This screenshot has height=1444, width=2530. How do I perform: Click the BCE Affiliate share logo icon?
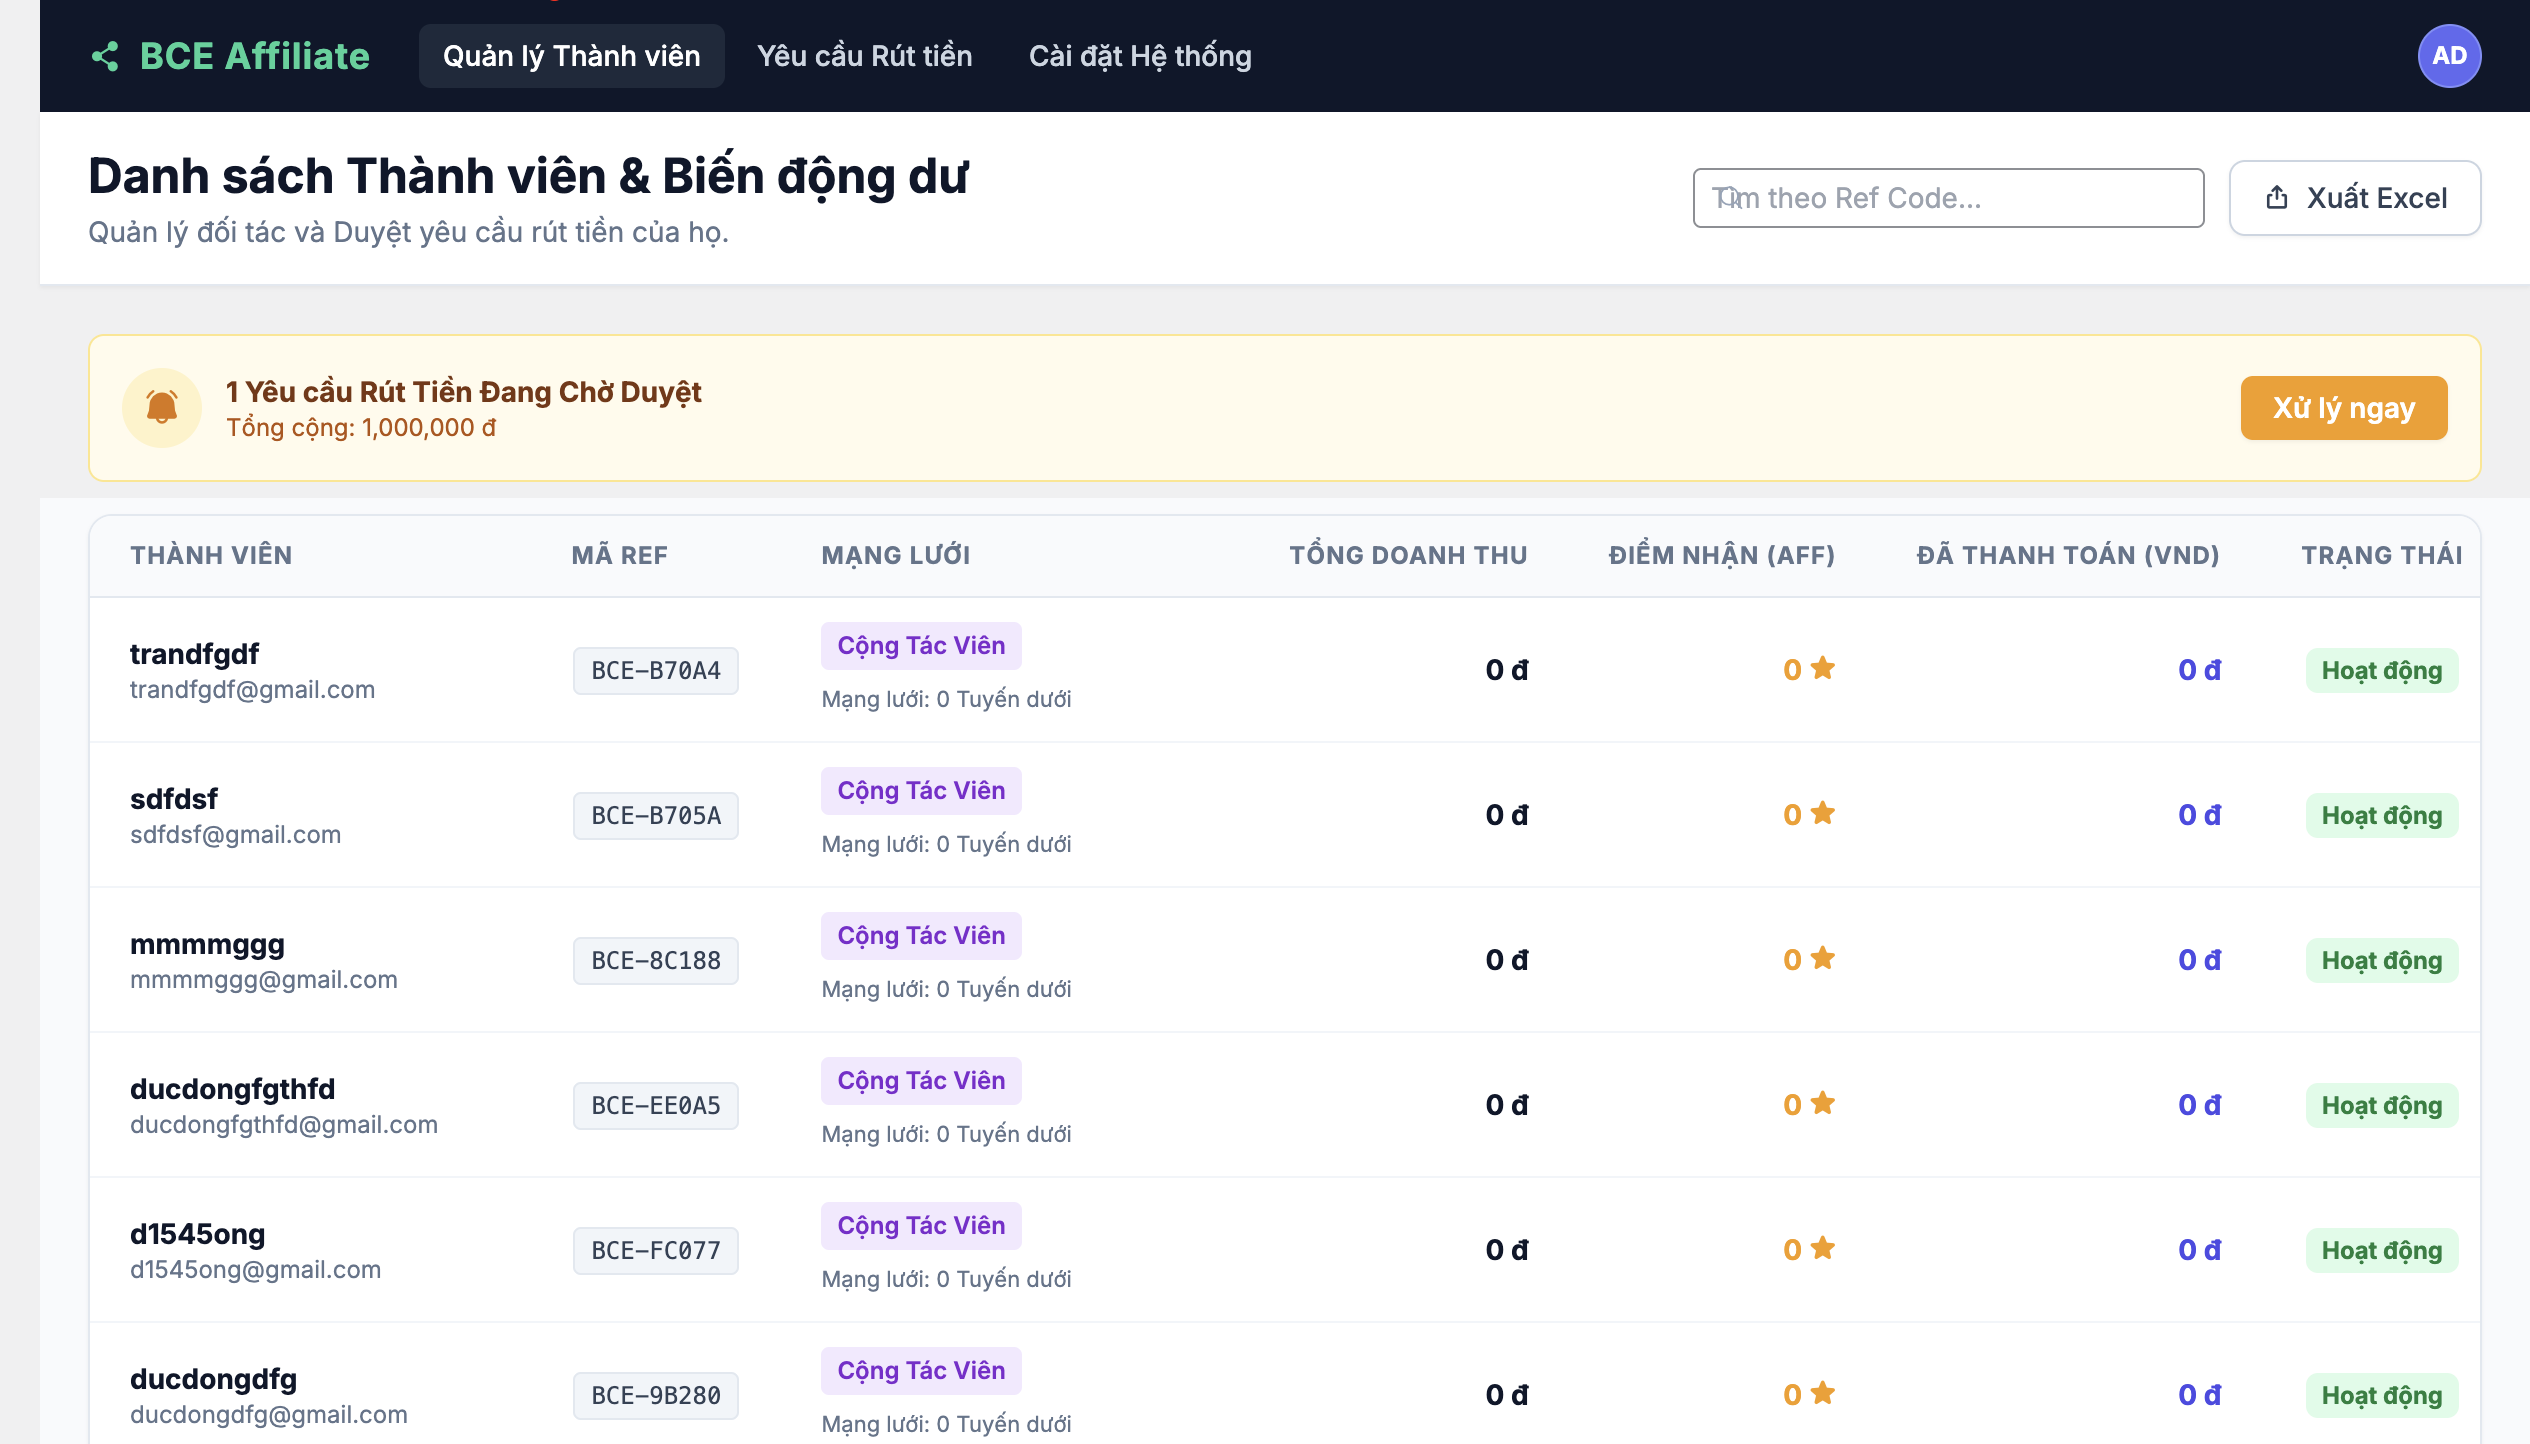[x=105, y=56]
